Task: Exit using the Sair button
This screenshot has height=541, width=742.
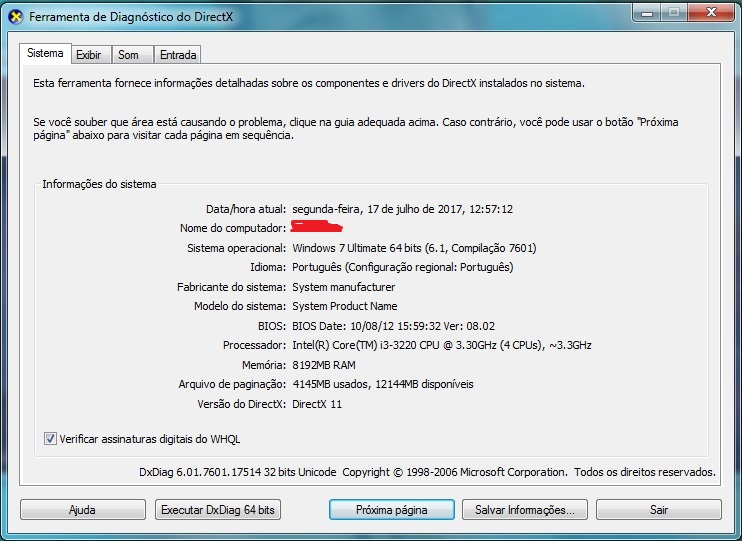Action: point(659,510)
